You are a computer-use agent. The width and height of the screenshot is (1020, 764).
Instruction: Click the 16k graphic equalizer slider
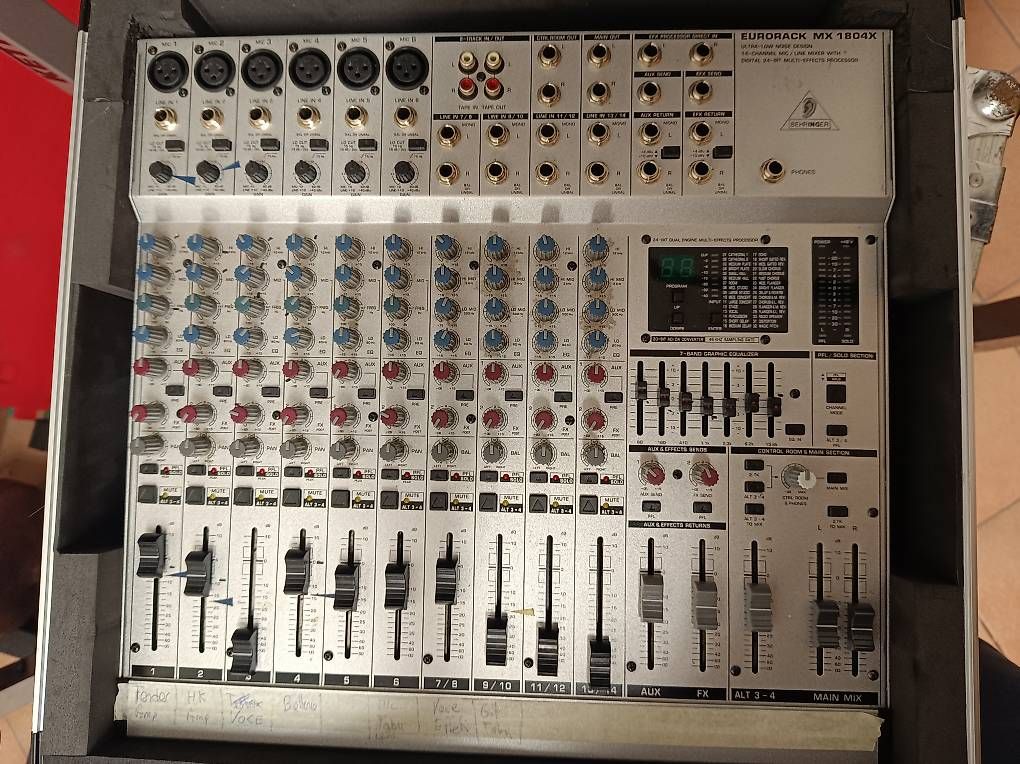tap(773, 407)
